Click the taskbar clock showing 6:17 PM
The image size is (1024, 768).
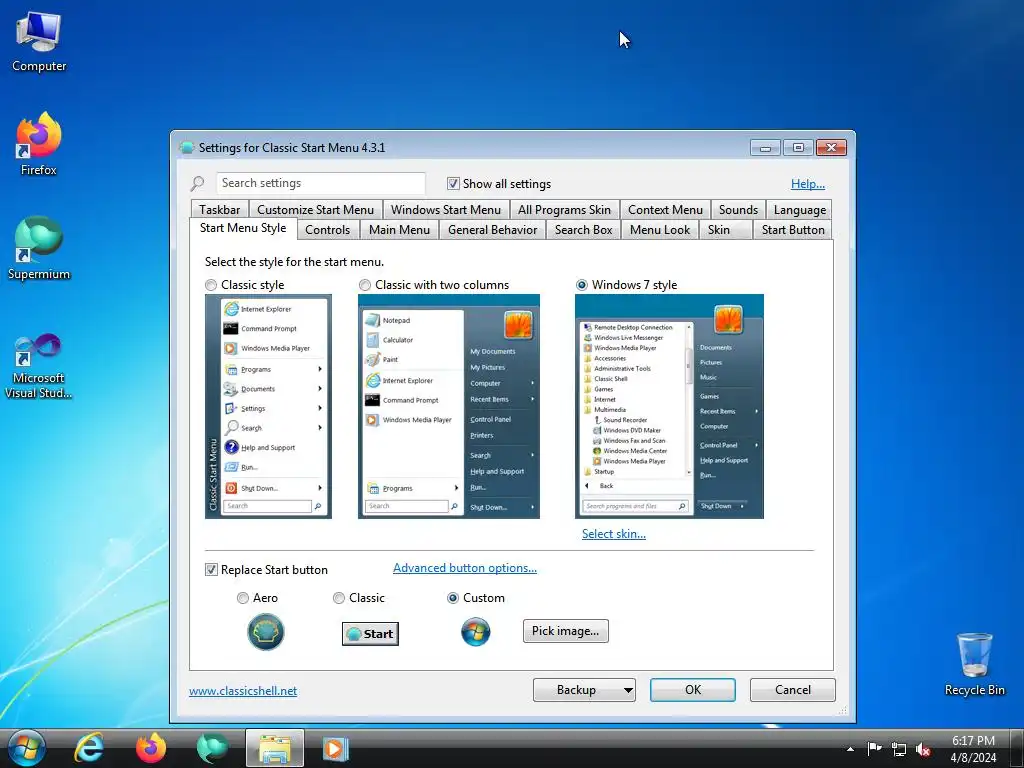point(973,749)
